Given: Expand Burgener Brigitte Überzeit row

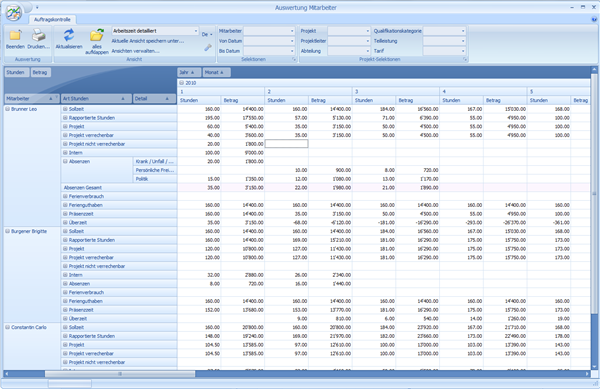Looking at the screenshot, I should click(65, 319).
